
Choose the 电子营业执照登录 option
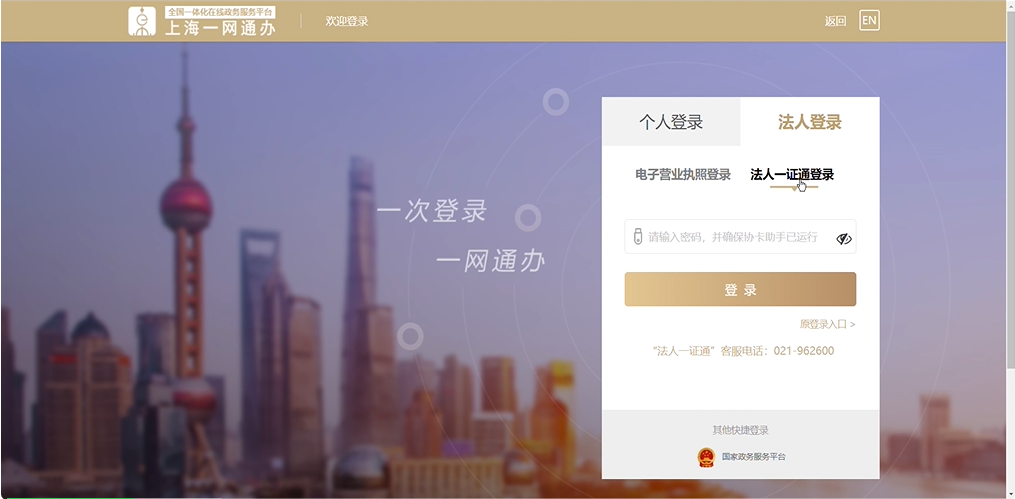683,175
